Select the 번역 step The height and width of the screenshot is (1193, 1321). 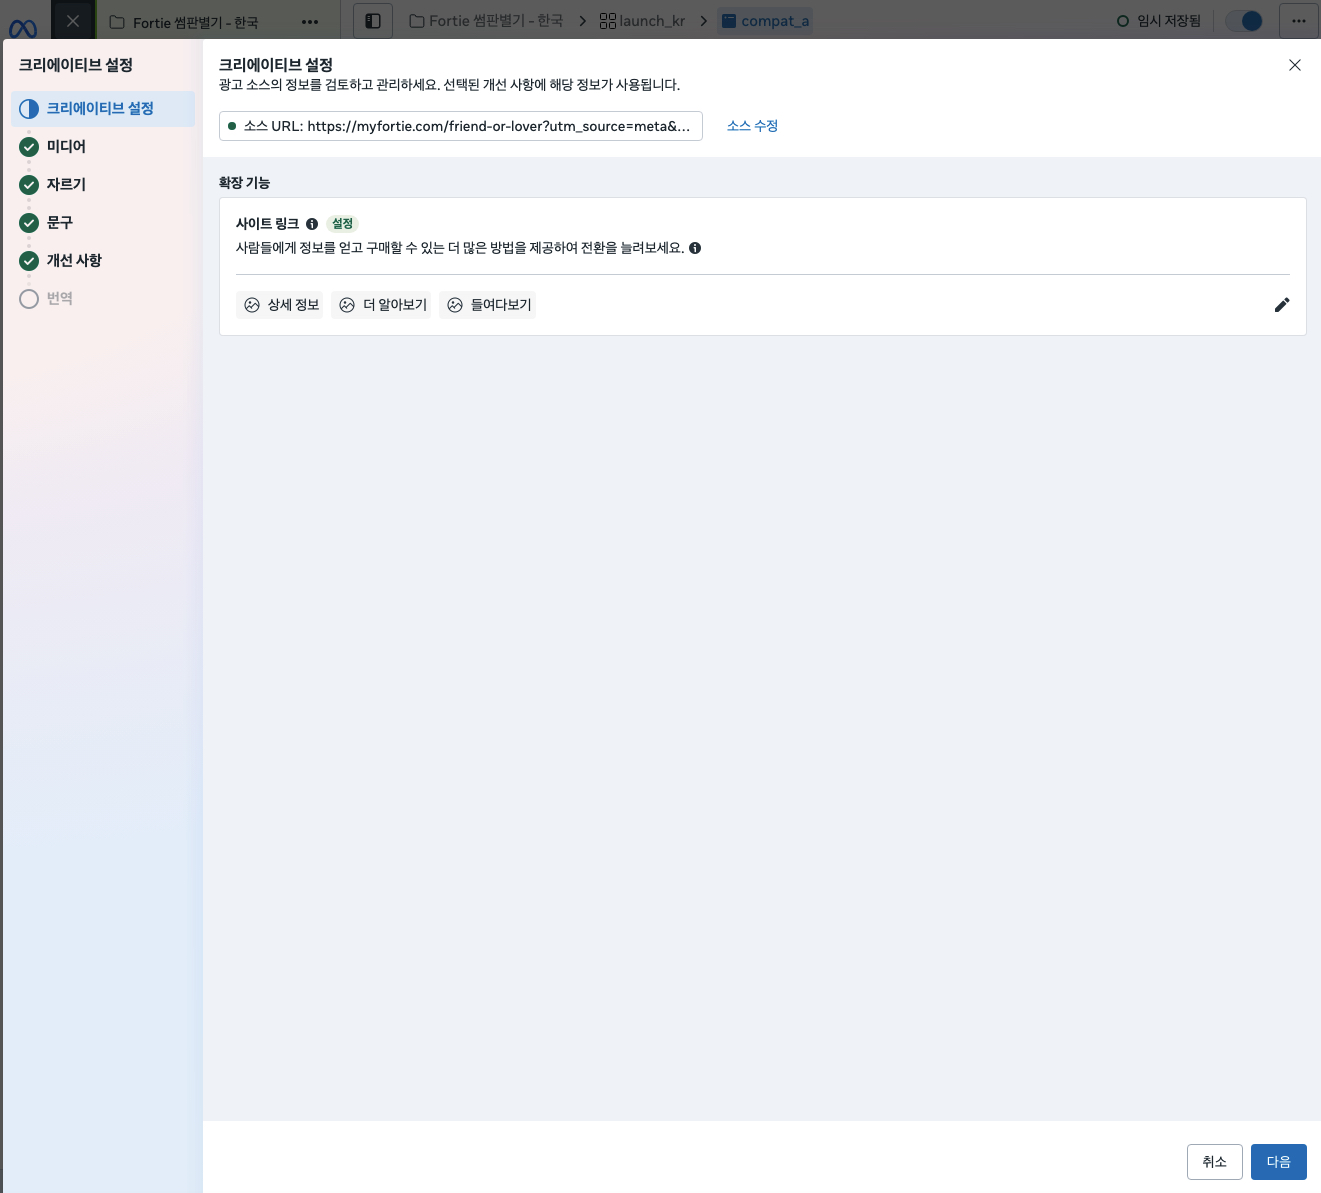click(x=59, y=299)
